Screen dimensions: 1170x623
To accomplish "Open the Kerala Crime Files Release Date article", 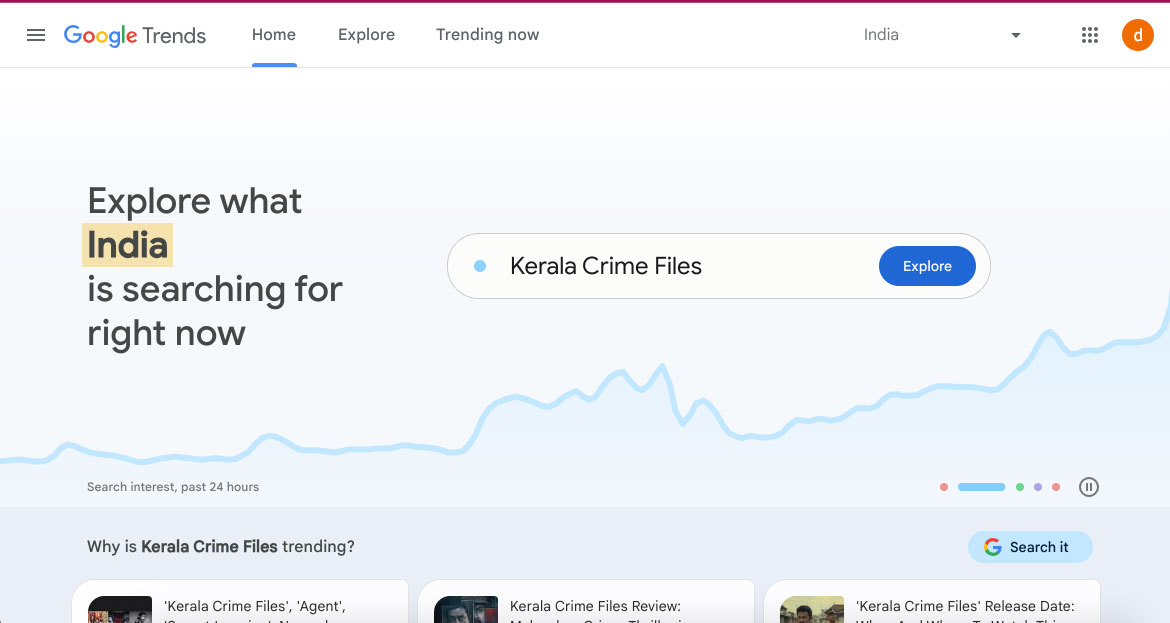I will tap(932, 602).
